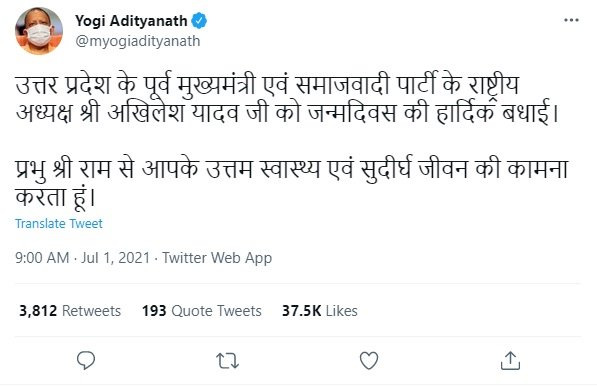
Task: Visit the @myogiadityanath handle
Action: [137, 41]
